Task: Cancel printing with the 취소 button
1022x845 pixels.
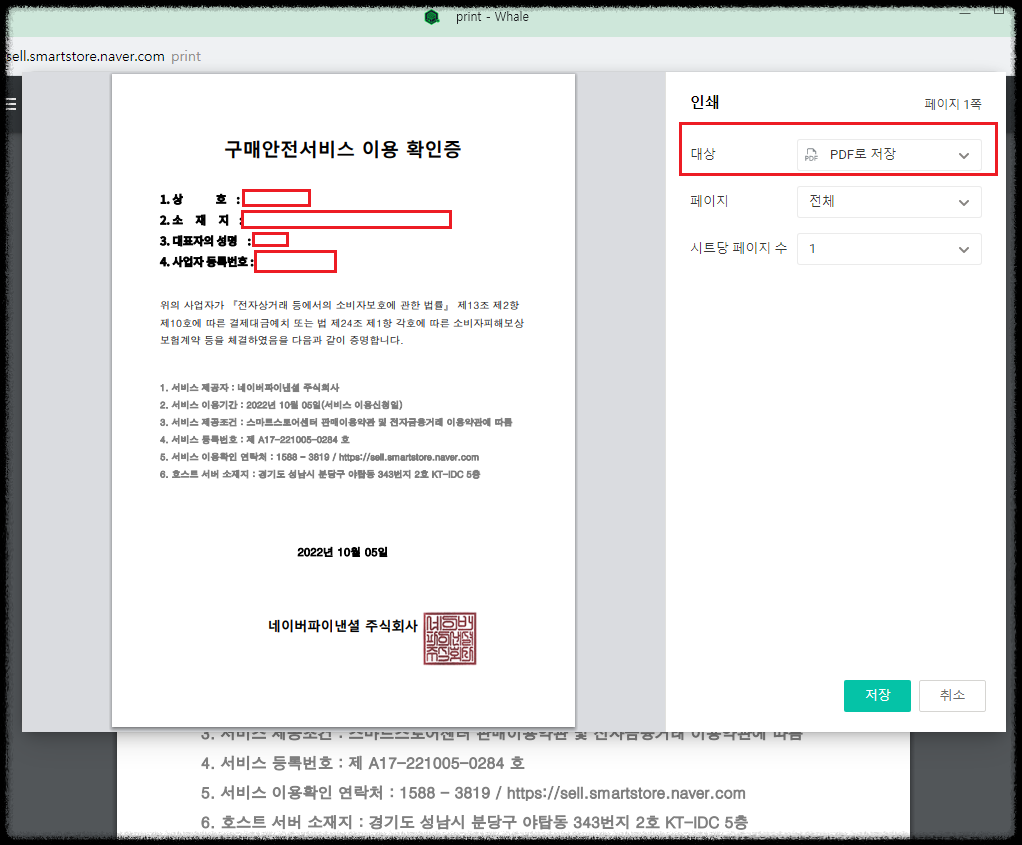Action: coord(952,696)
